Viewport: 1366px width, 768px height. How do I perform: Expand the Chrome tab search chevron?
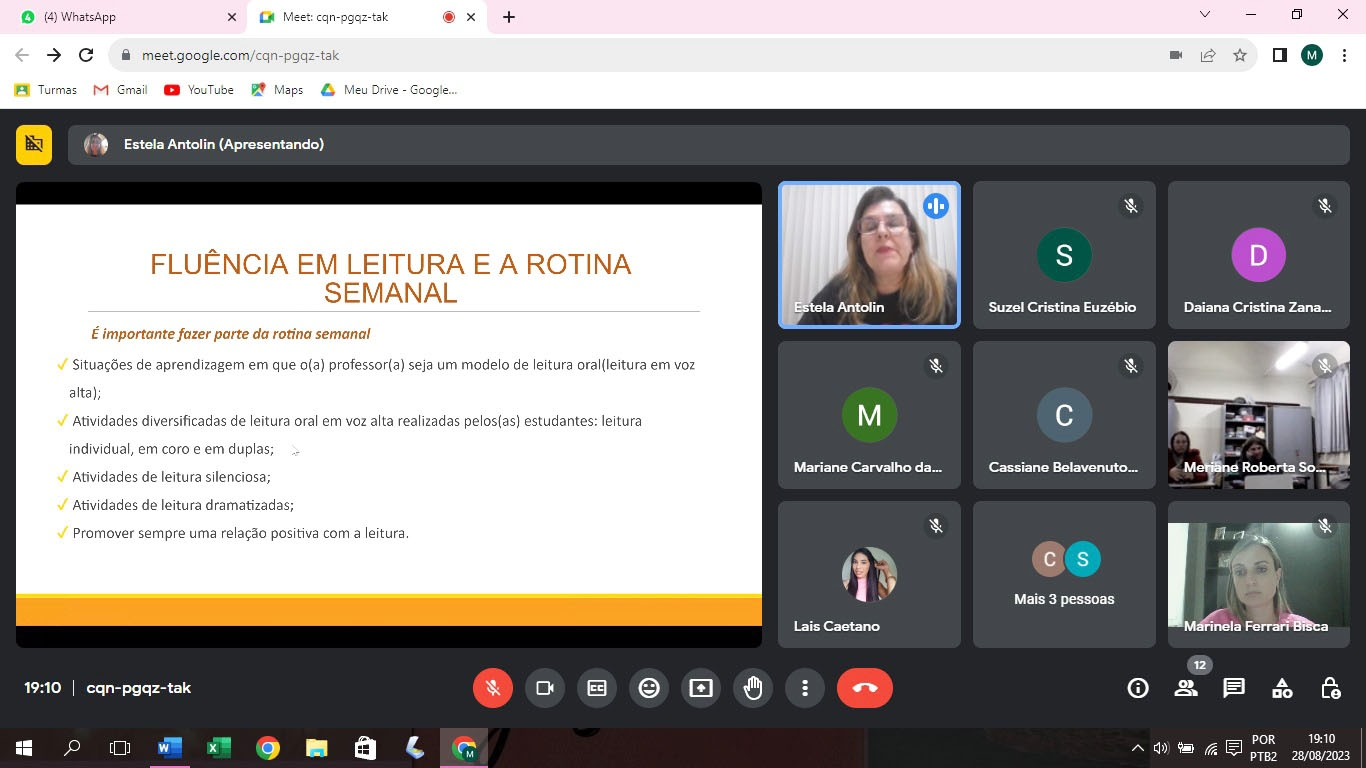tap(1205, 15)
